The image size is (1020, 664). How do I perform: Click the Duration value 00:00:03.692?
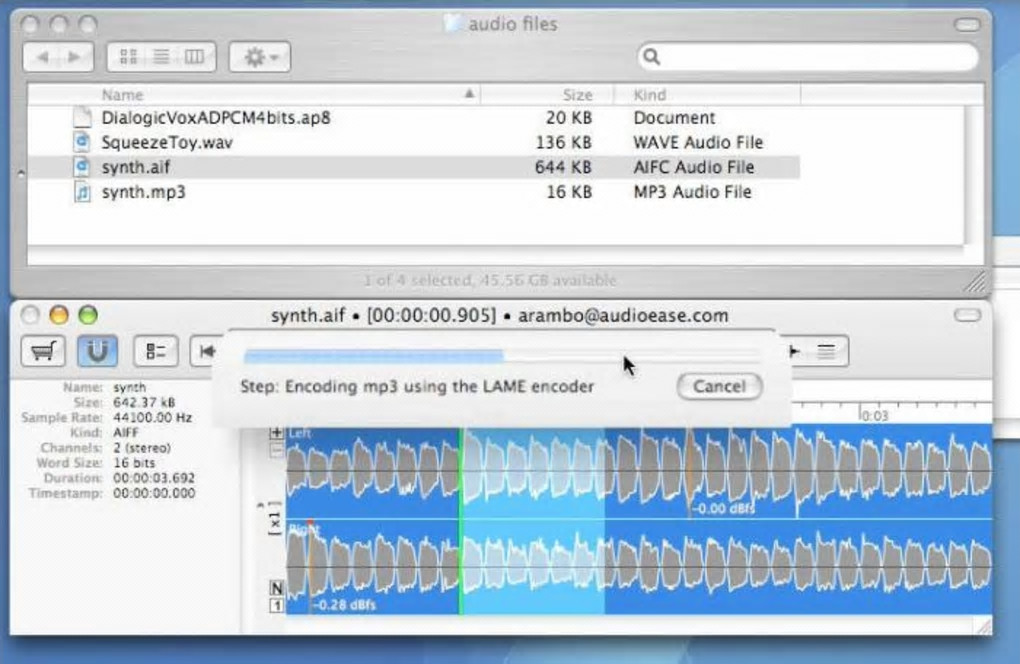point(154,478)
